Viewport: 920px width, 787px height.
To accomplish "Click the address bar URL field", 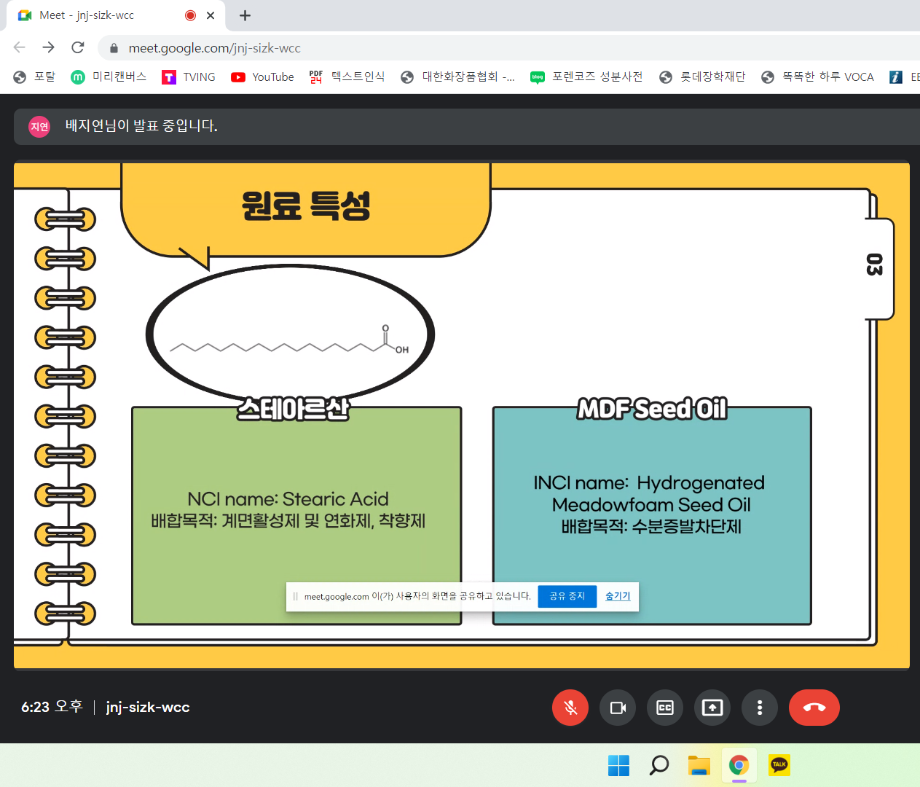I will 400,47.
